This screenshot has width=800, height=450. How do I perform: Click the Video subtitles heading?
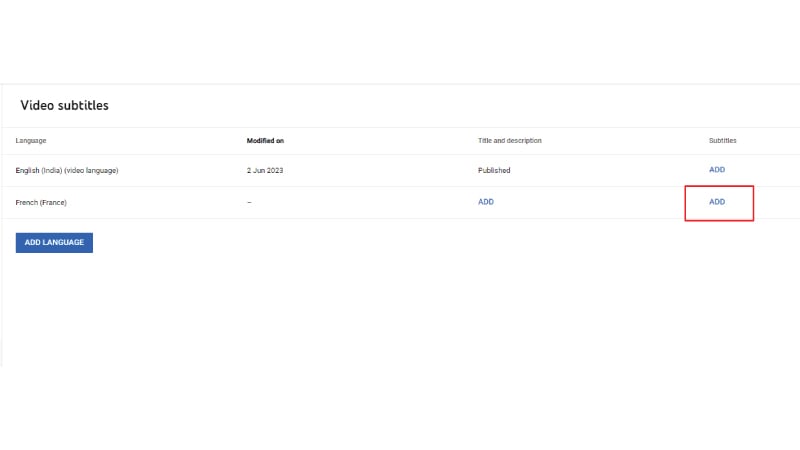[x=64, y=105]
